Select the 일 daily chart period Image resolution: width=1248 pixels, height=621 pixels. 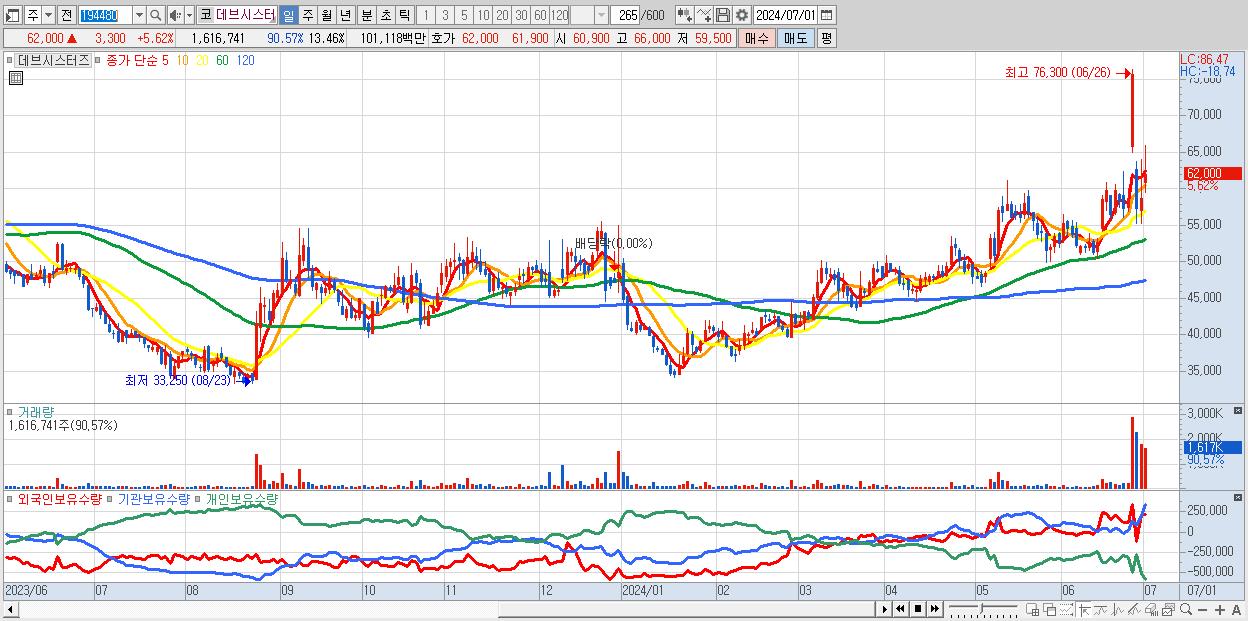coord(288,15)
